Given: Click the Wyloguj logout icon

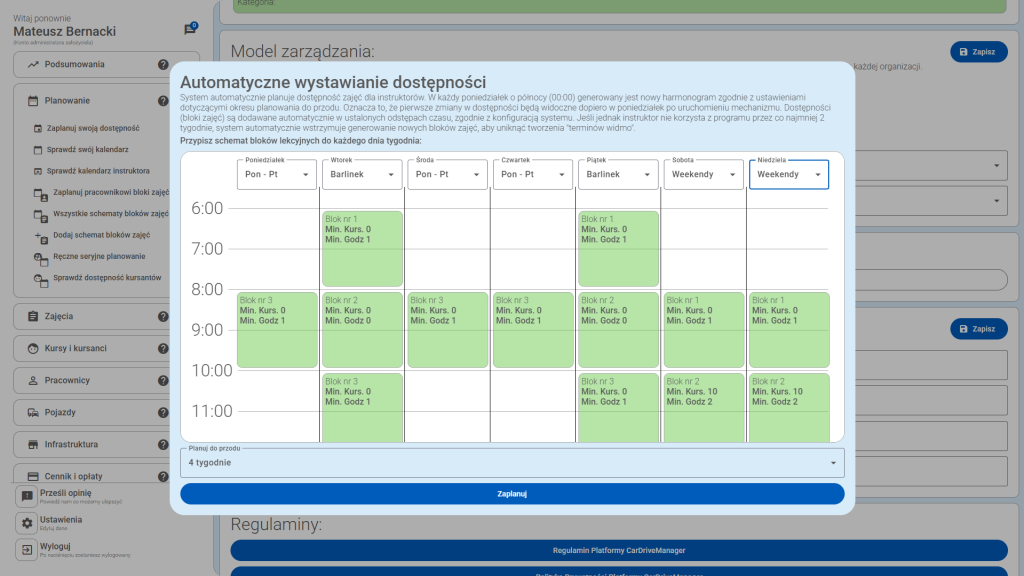Looking at the screenshot, I should click(x=27, y=550).
